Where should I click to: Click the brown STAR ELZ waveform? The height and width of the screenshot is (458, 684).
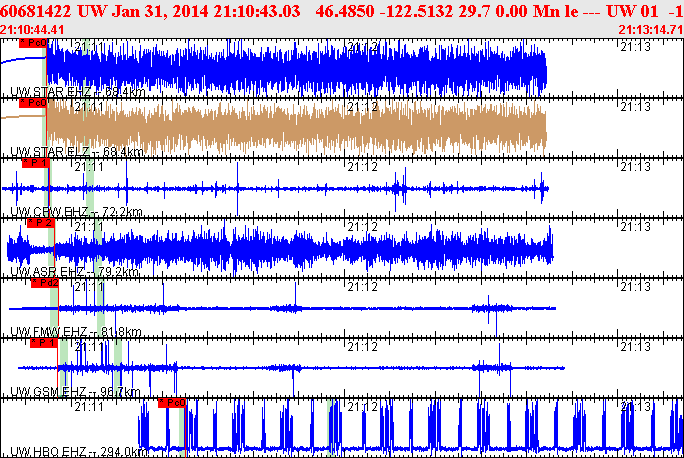coord(297,126)
